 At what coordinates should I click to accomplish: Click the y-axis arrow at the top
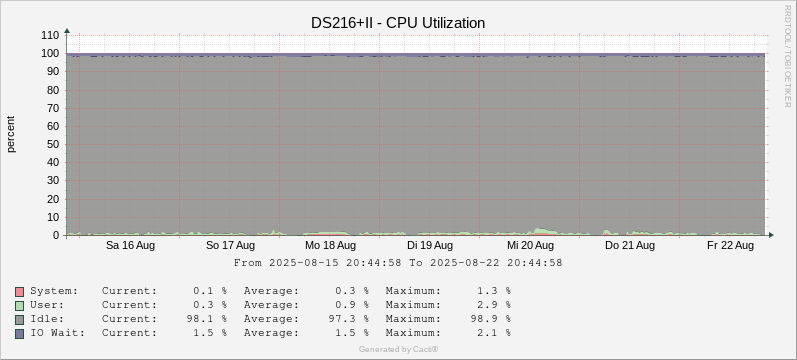[67, 31]
